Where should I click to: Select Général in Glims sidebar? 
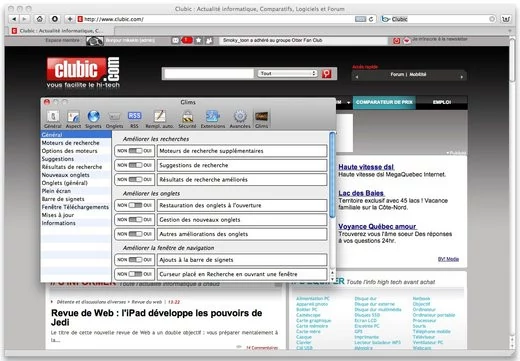(76, 135)
